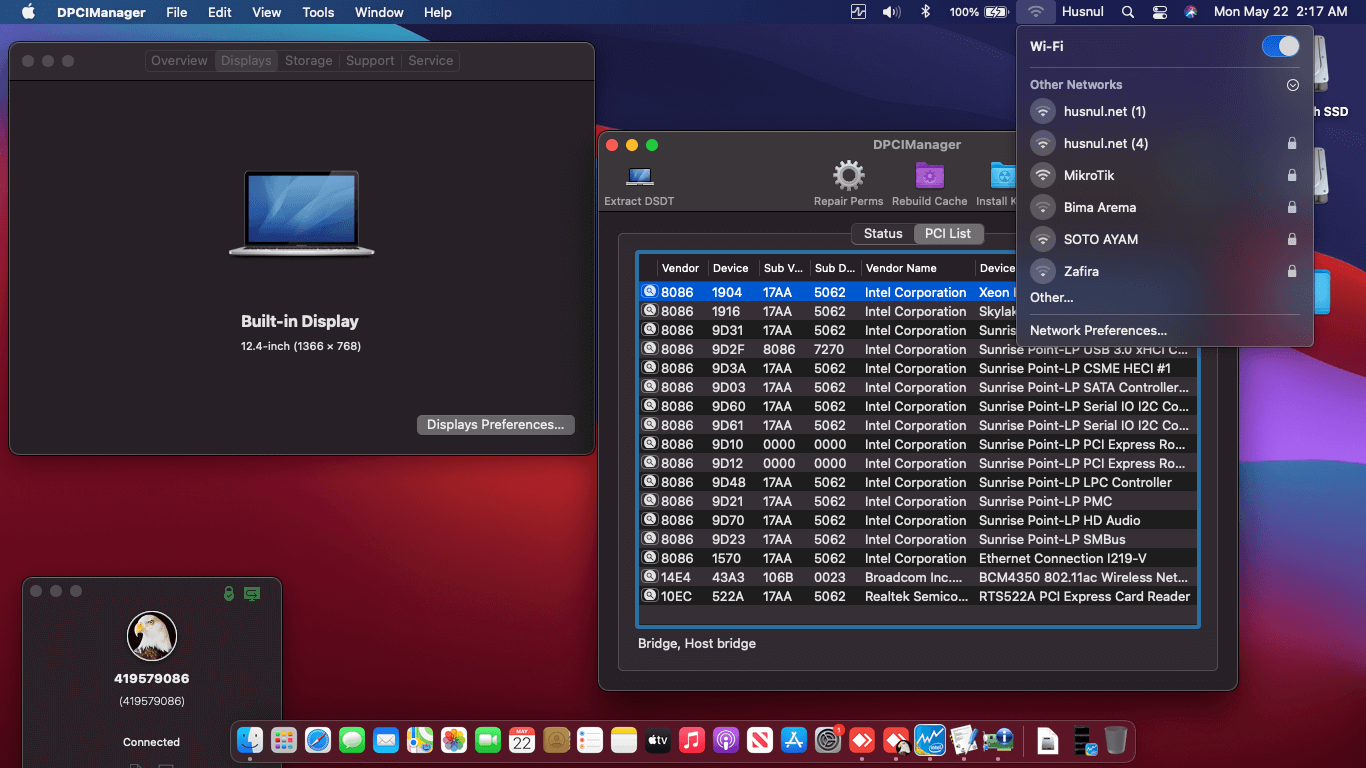1366x768 pixels.
Task: Open Safari in the dock
Action: [318, 740]
